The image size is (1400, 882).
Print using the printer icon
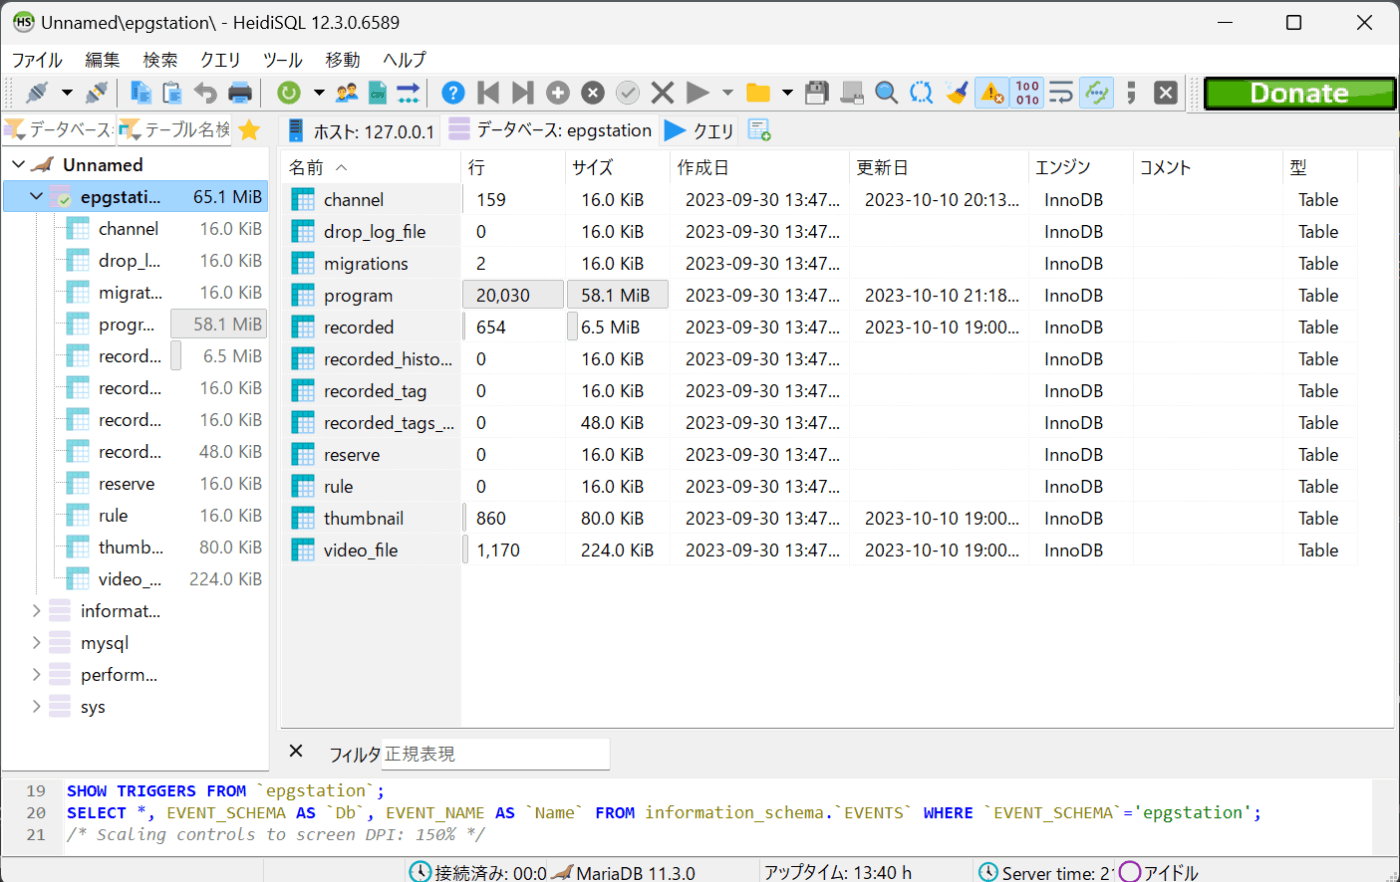point(240,93)
